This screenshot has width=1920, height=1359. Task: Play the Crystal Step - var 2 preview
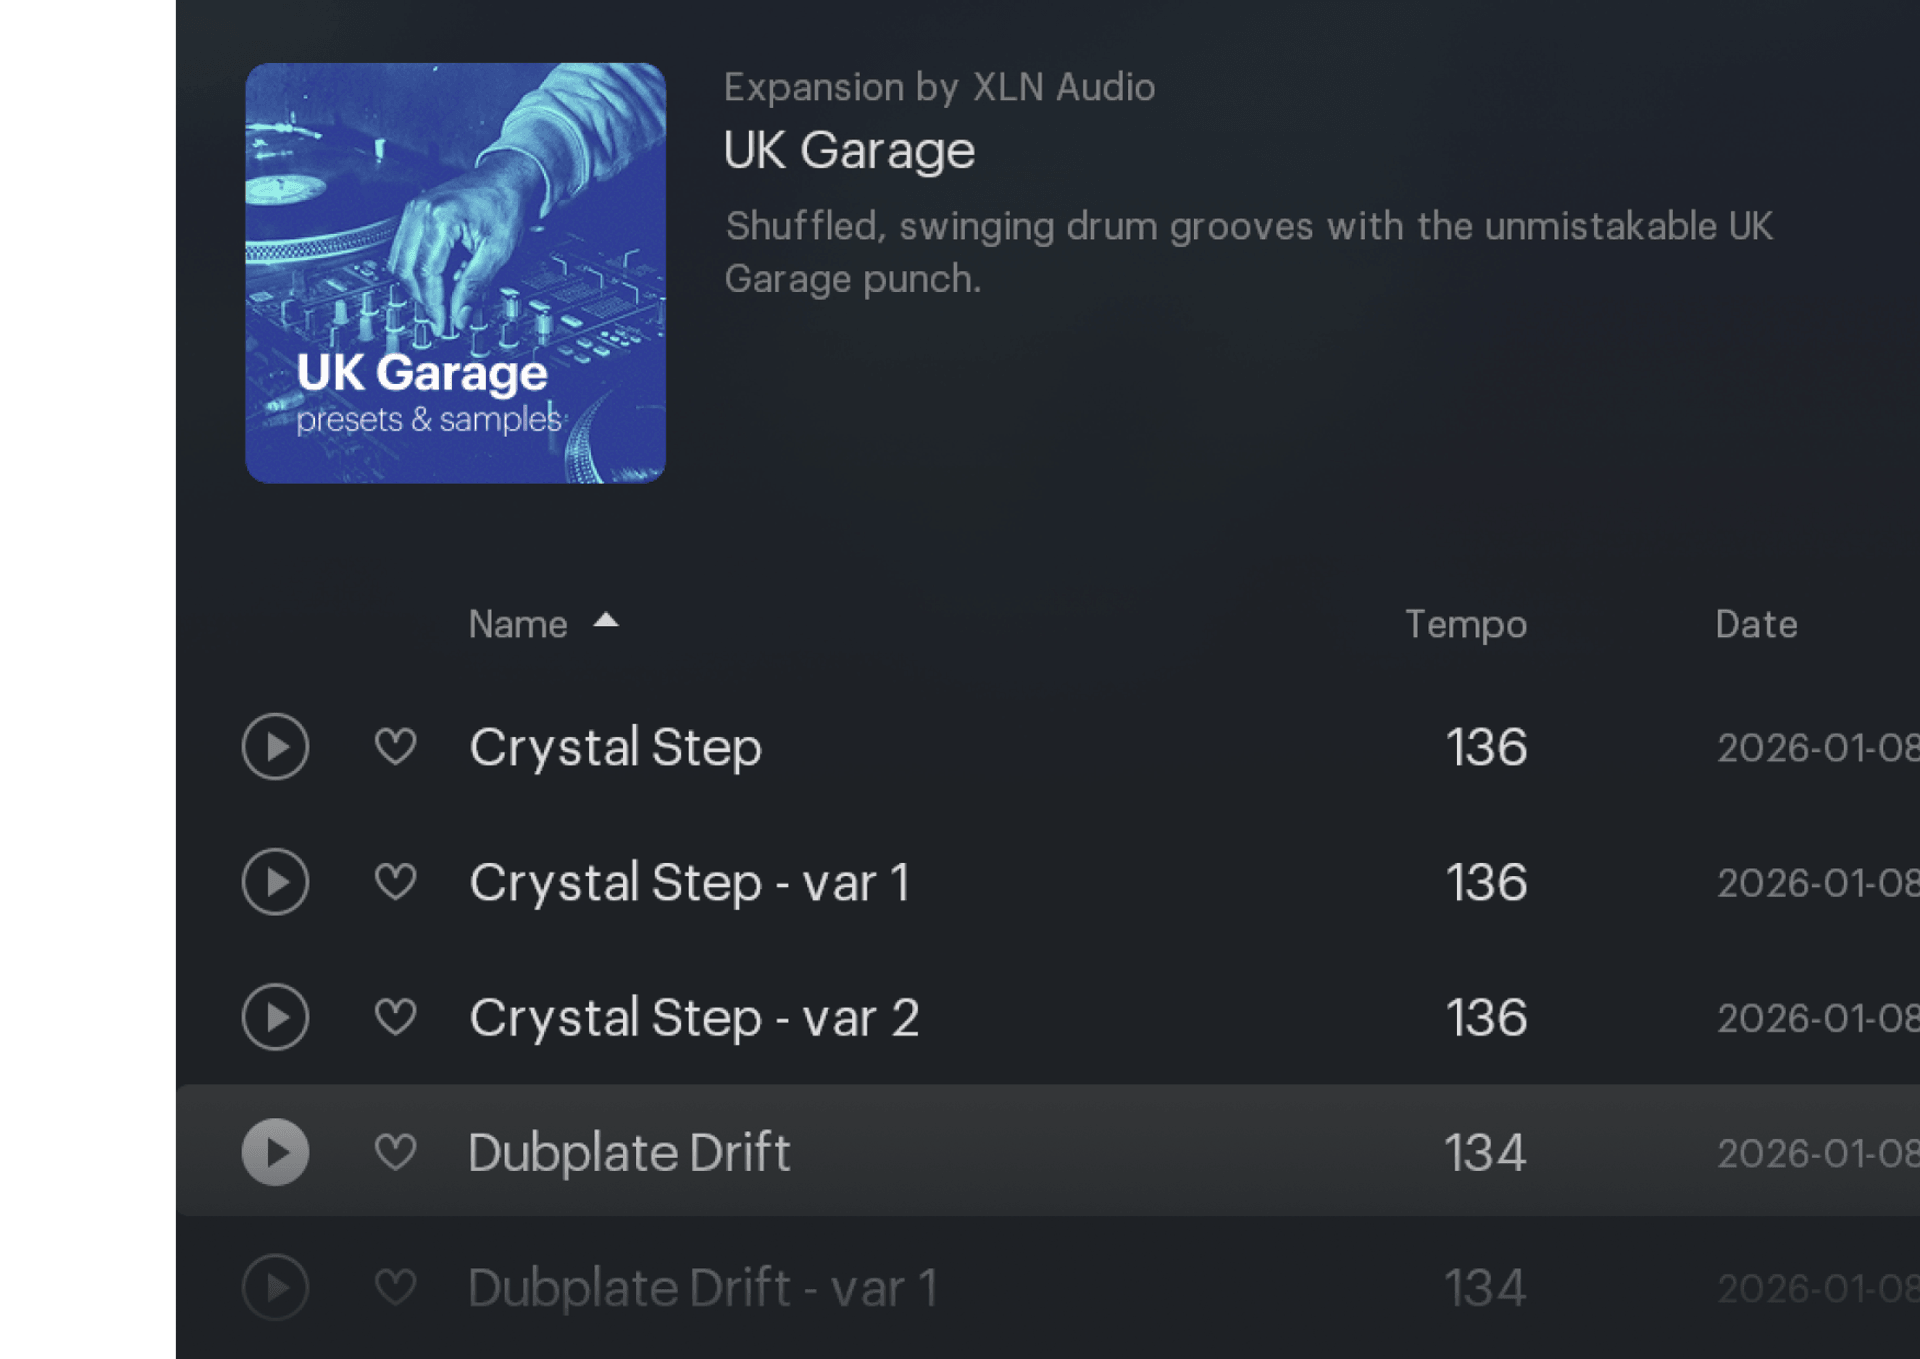point(276,1017)
